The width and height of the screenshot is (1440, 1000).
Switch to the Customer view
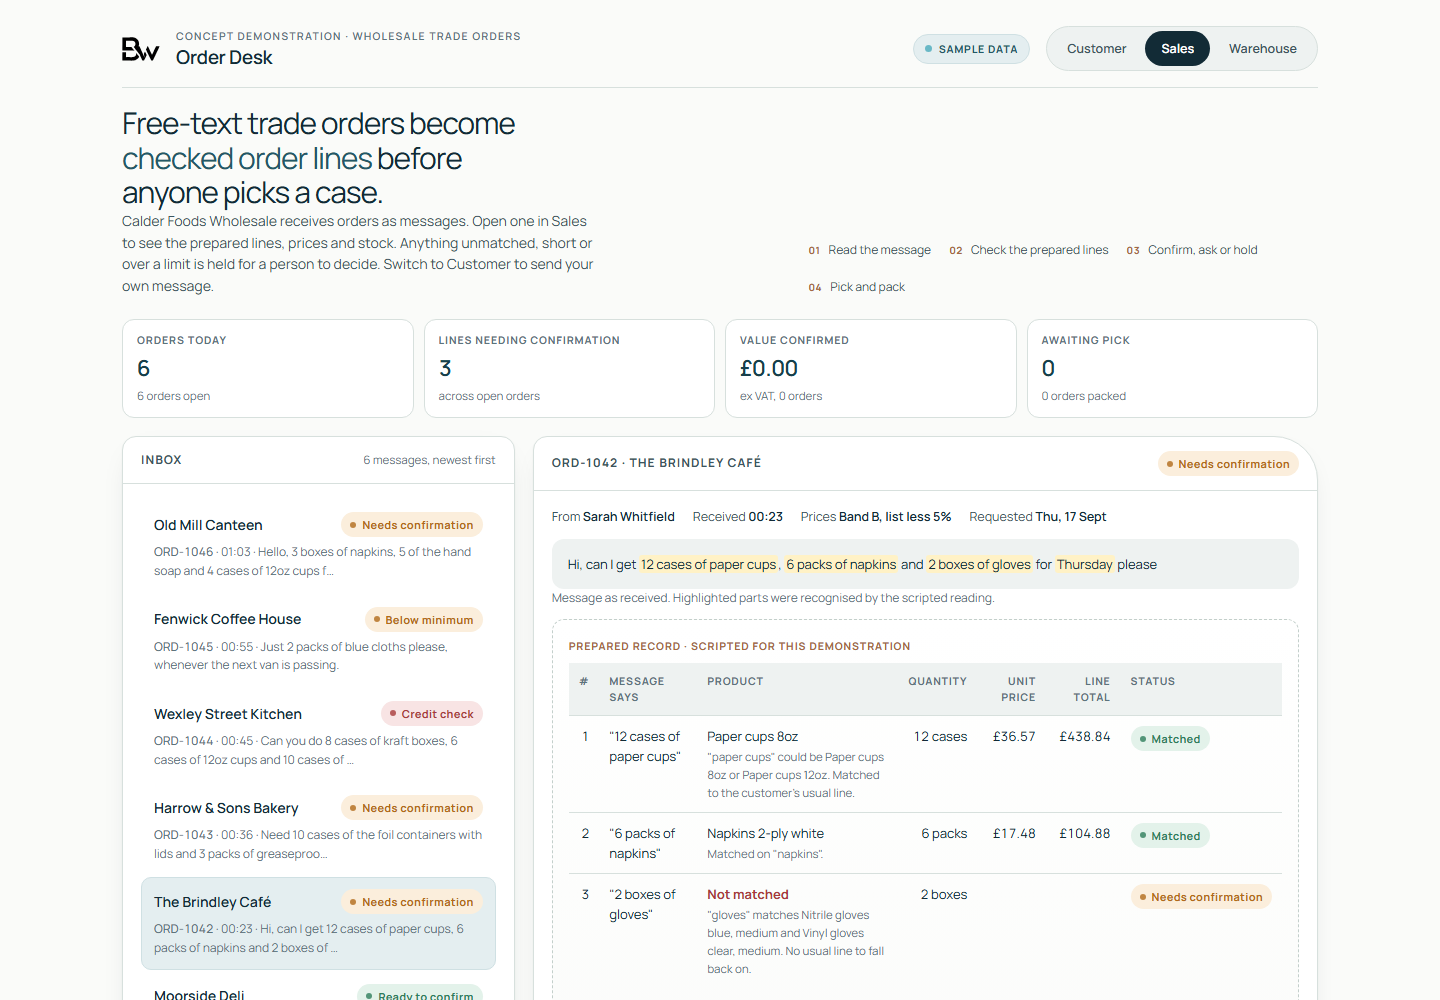pyautogui.click(x=1096, y=49)
